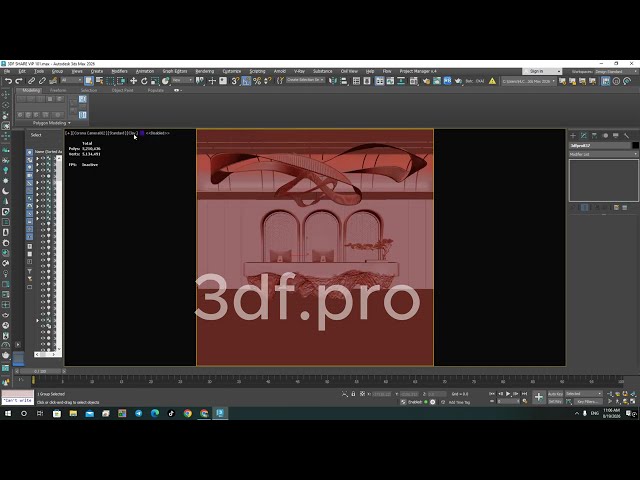The height and width of the screenshot is (480, 640).
Task: Open File Explorer from the taskbar
Action: [73, 413]
